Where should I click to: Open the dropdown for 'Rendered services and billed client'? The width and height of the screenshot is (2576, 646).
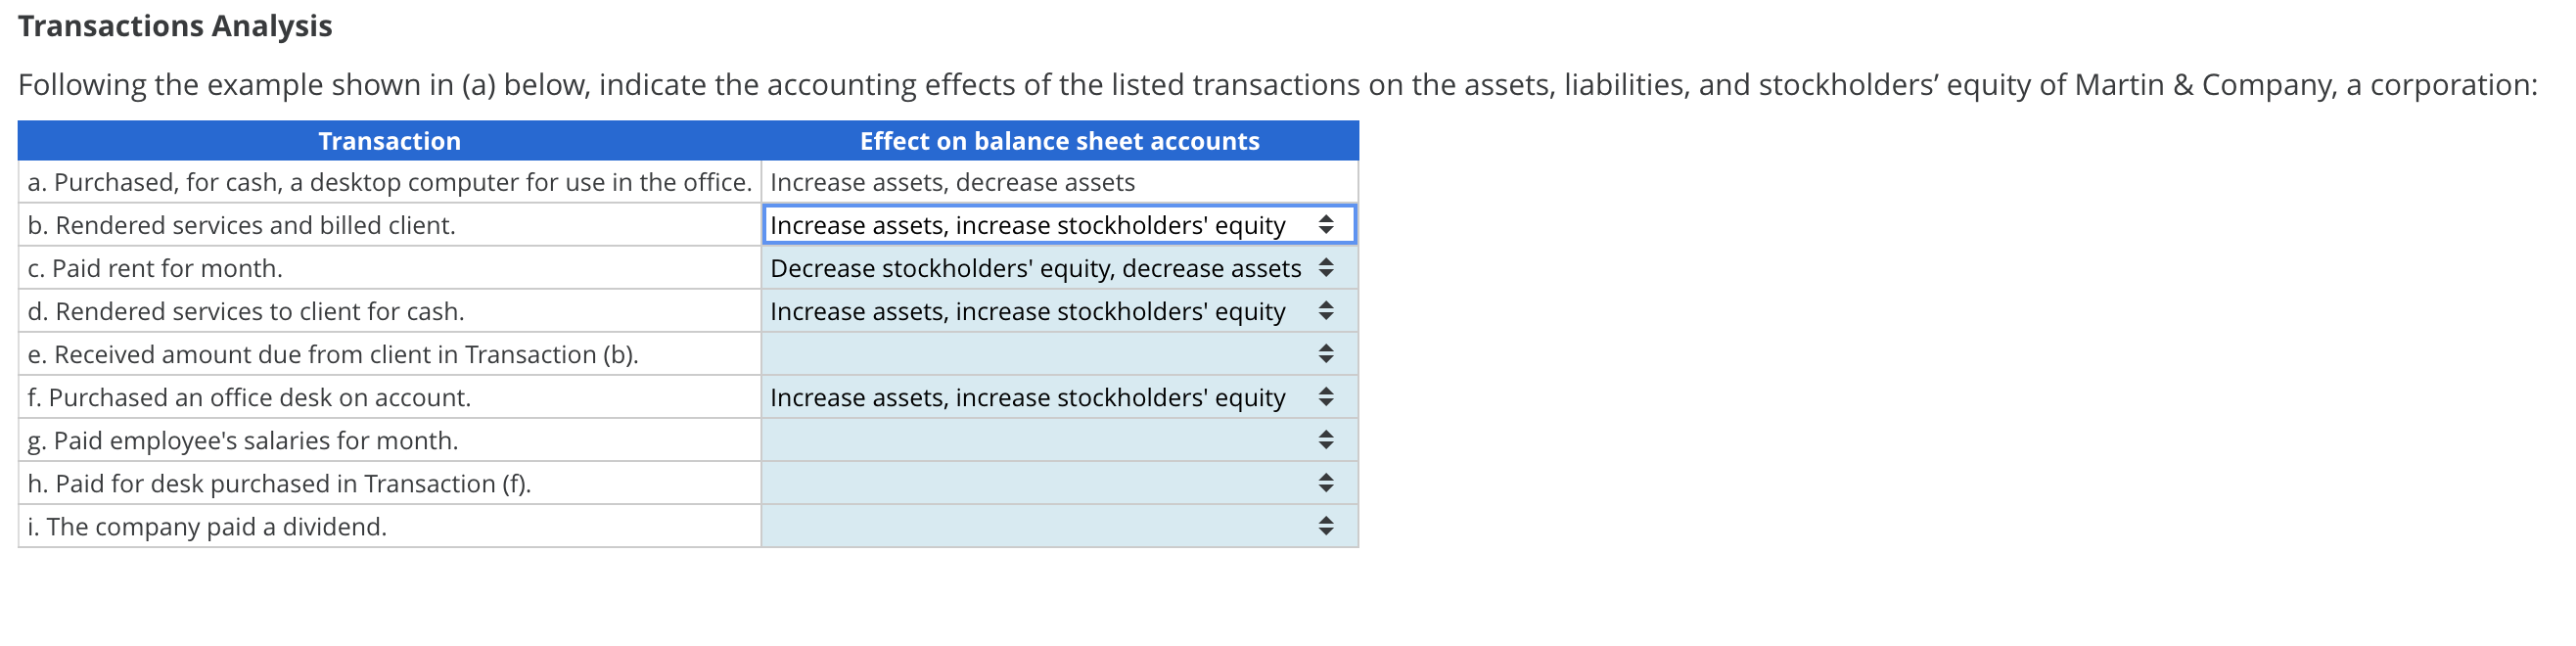tap(1060, 225)
